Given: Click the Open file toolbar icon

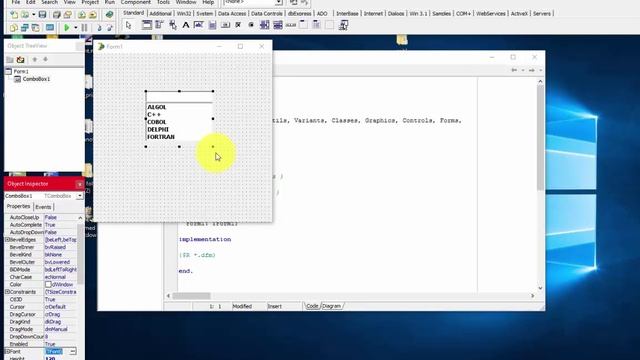Looking at the screenshot, I should click(25, 15).
